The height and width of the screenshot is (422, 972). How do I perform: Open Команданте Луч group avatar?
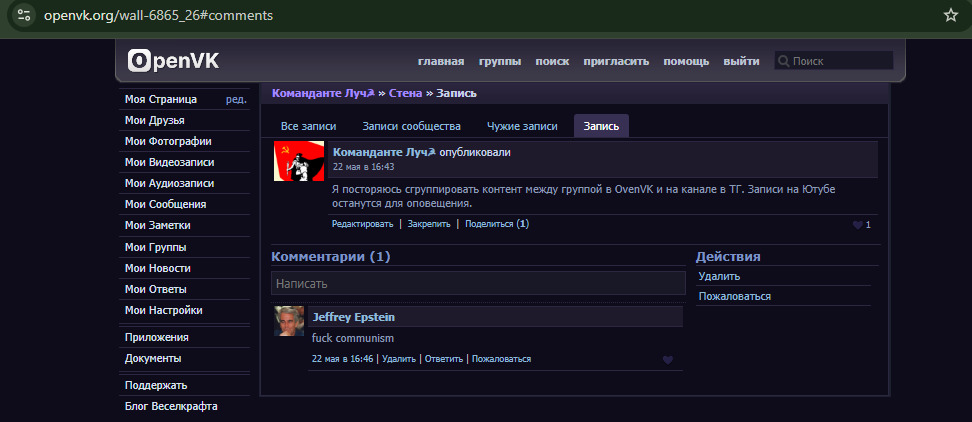click(x=299, y=161)
